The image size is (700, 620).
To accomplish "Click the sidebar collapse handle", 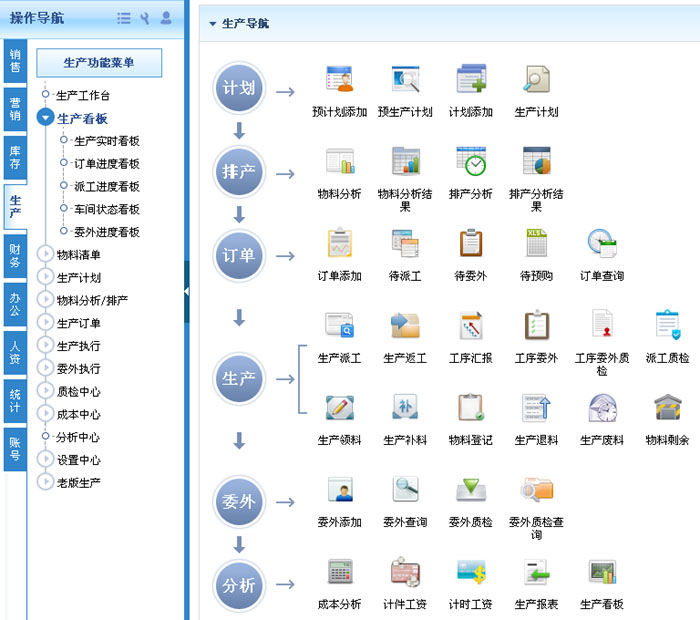I will [x=187, y=291].
